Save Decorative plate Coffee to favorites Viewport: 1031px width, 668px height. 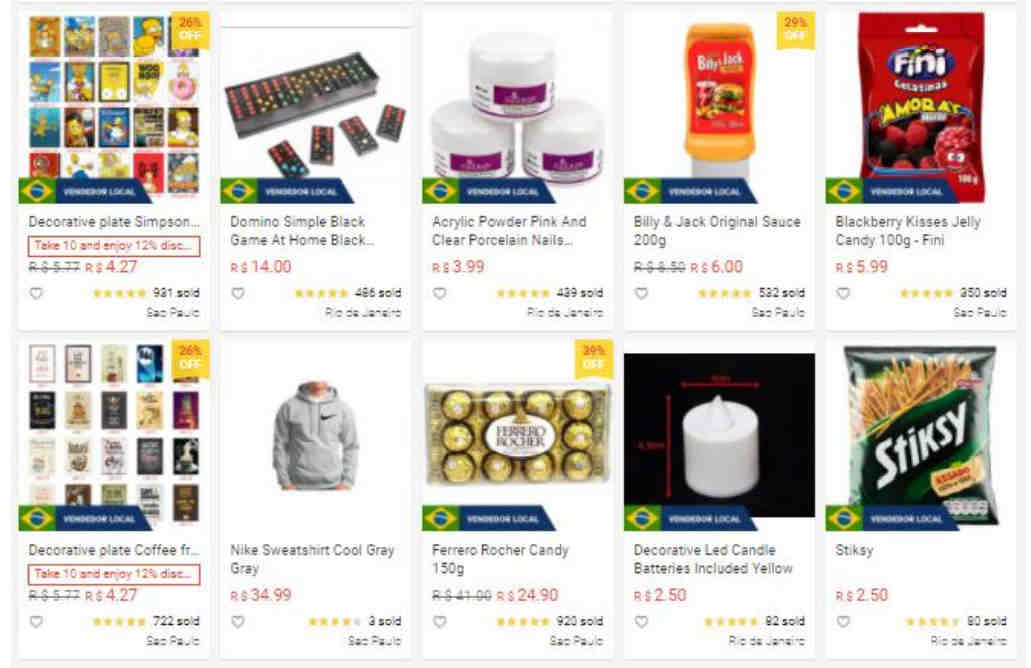coord(36,621)
